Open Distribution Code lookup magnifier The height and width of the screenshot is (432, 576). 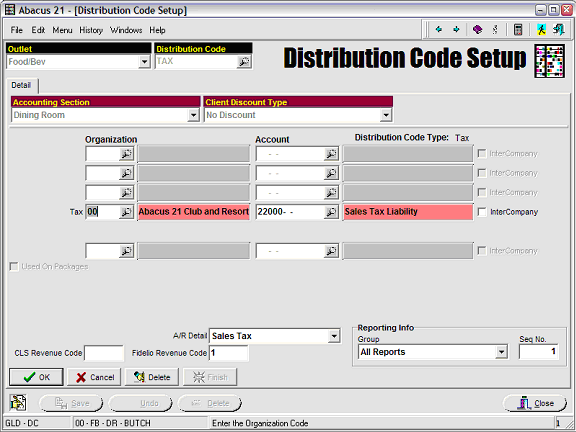pyautogui.click(x=244, y=62)
